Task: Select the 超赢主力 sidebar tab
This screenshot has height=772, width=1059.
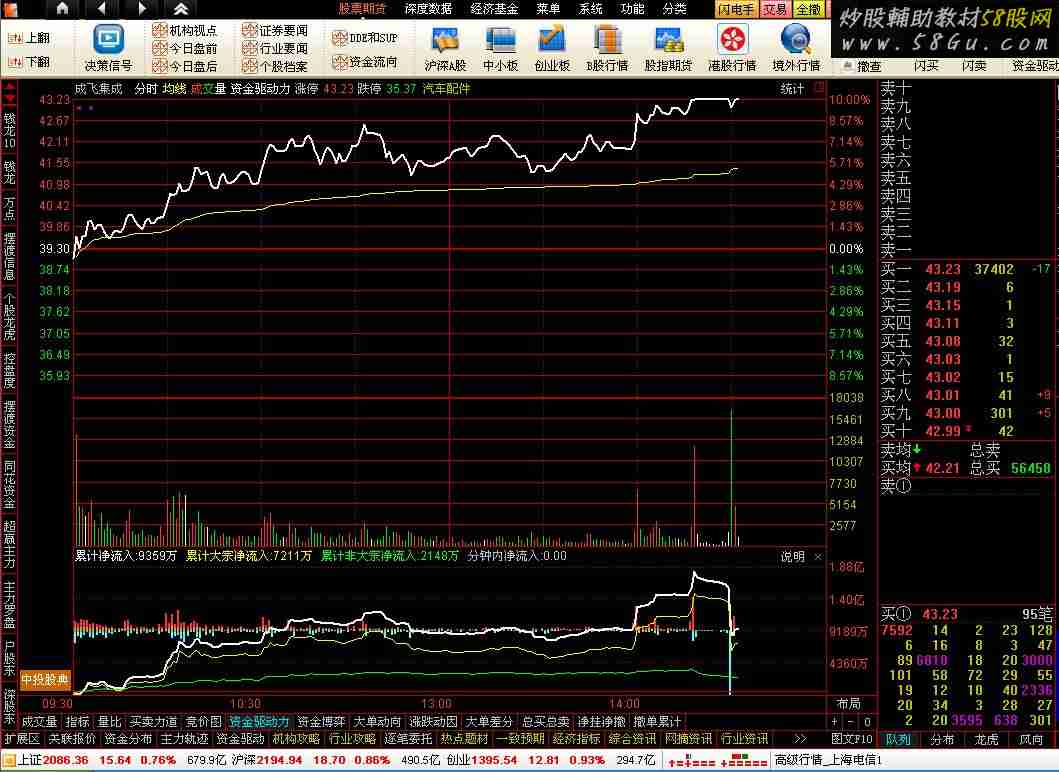Action: point(9,544)
